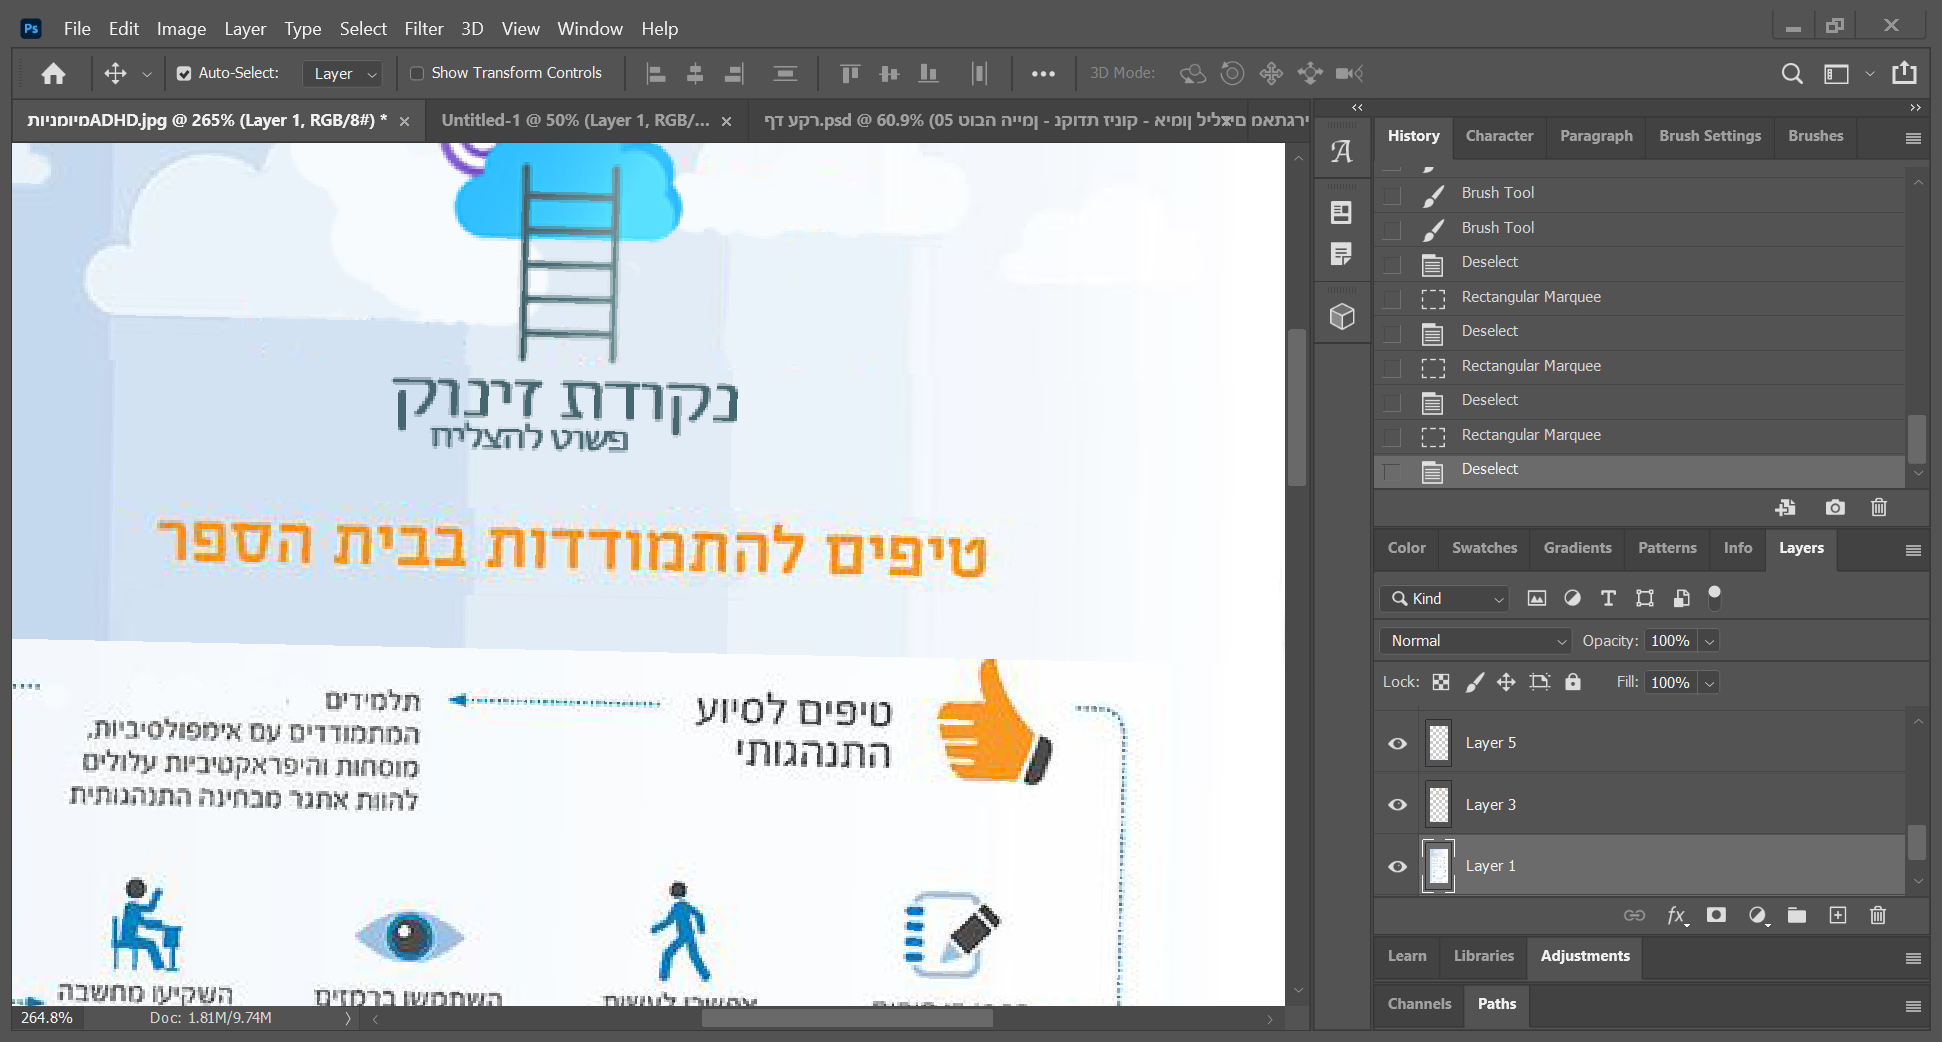
Task: Toggle Auto-Select checkbox
Action: (x=184, y=73)
